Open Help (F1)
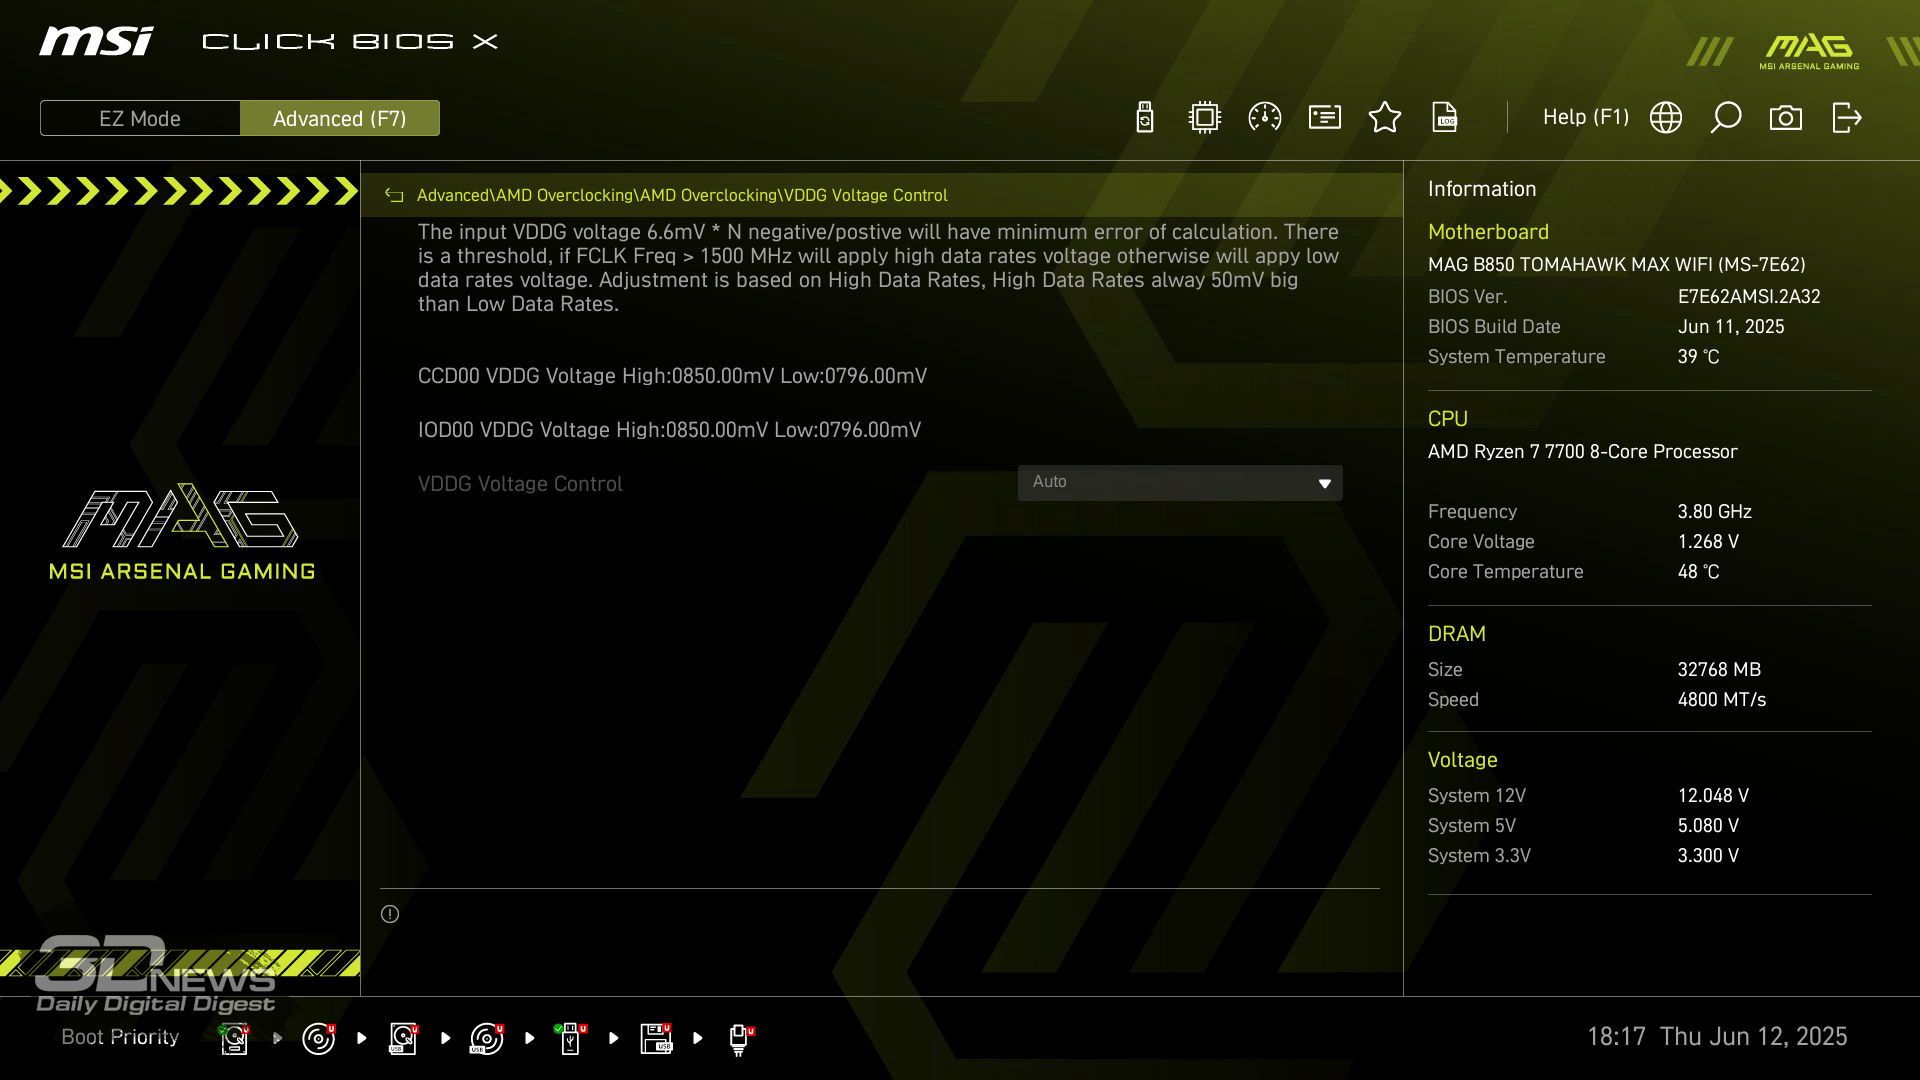Image resolution: width=1920 pixels, height=1080 pixels. coord(1585,117)
